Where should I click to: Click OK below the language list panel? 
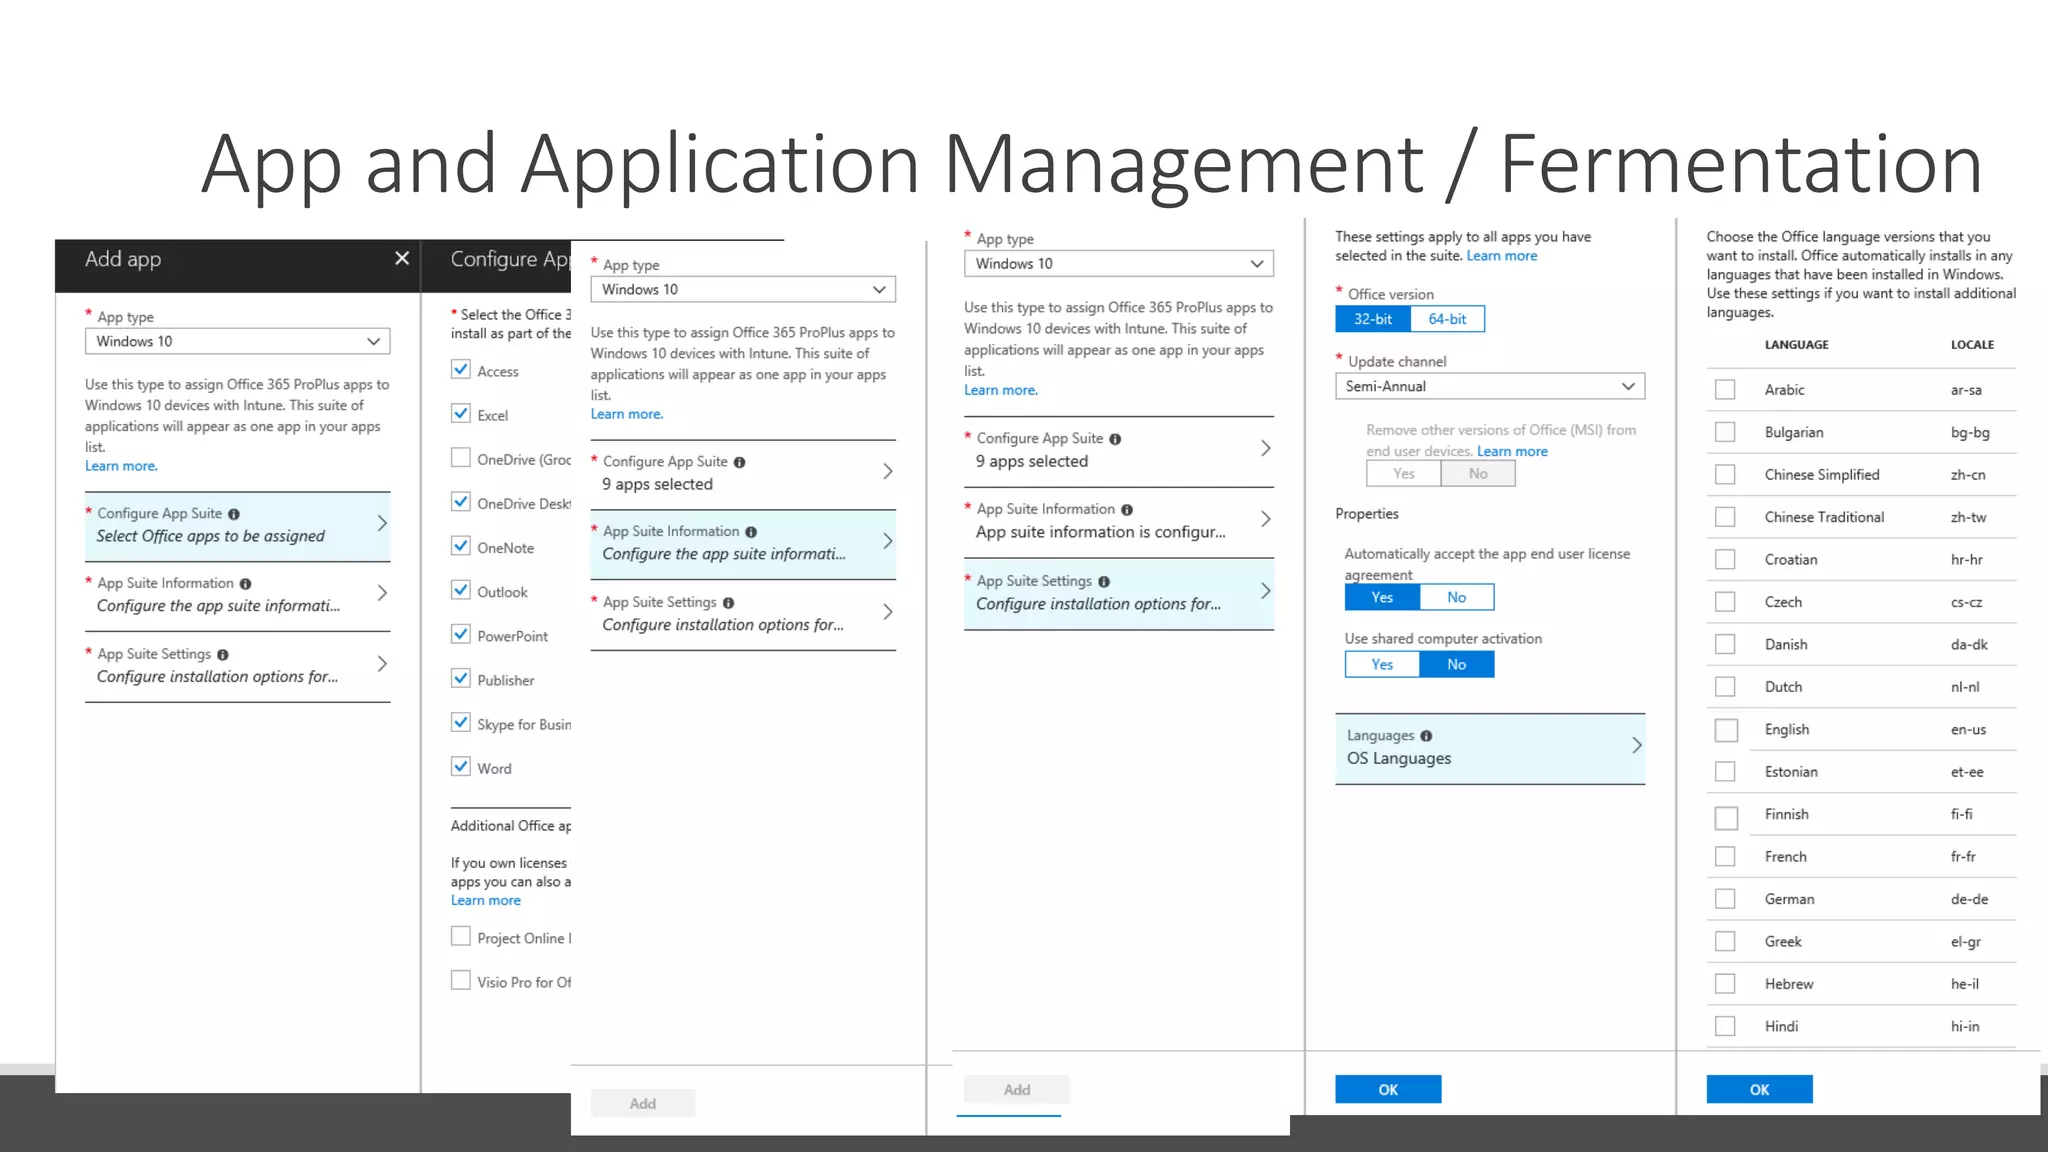[1759, 1089]
